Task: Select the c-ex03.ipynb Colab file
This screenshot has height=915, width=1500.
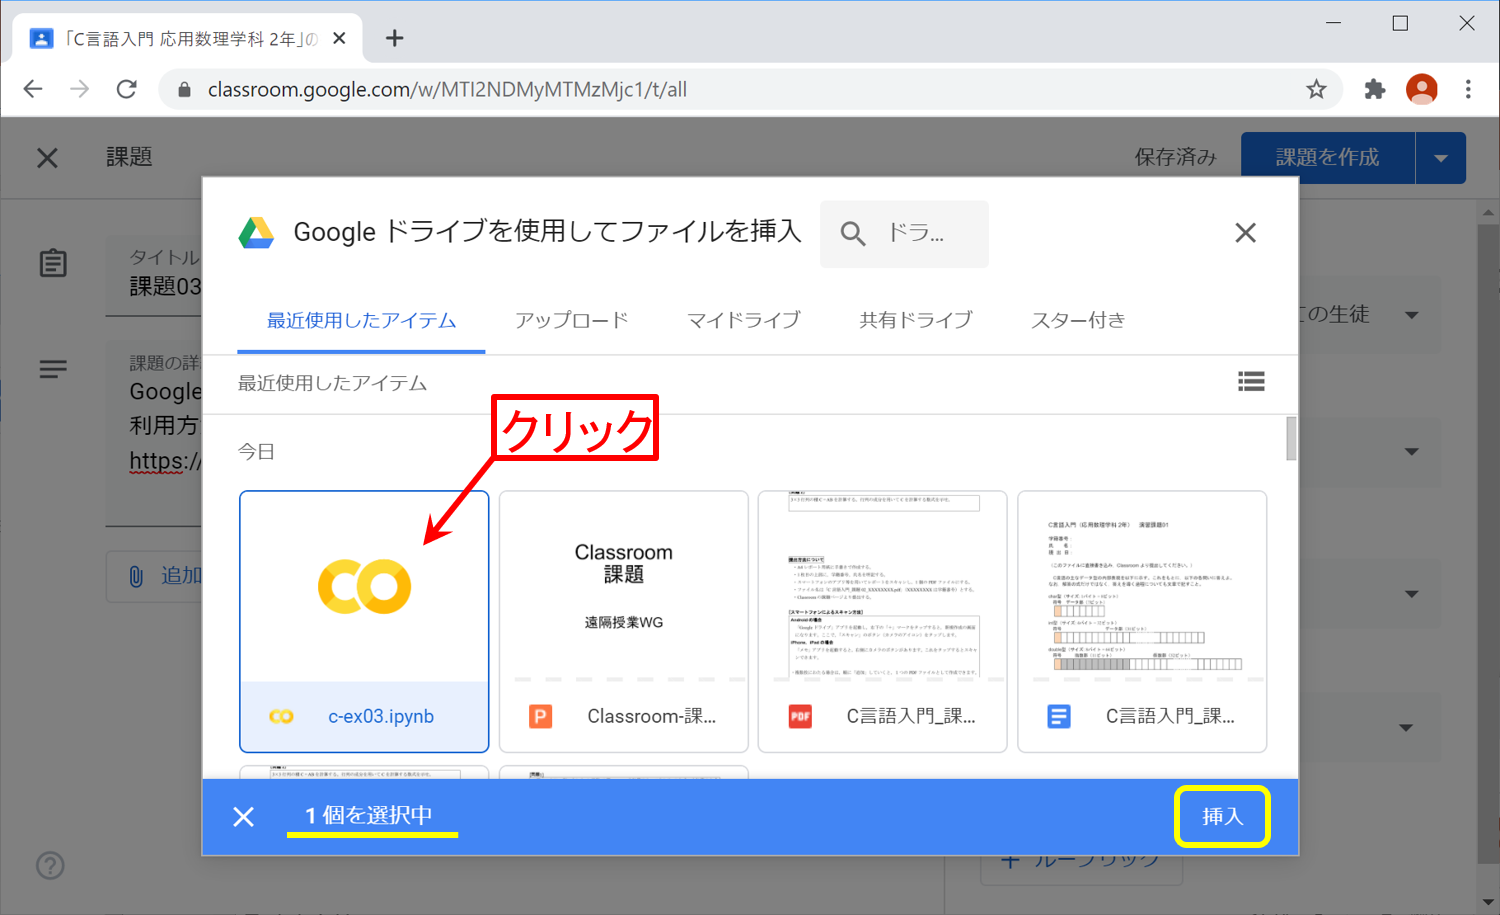Action: [x=364, y=620]
